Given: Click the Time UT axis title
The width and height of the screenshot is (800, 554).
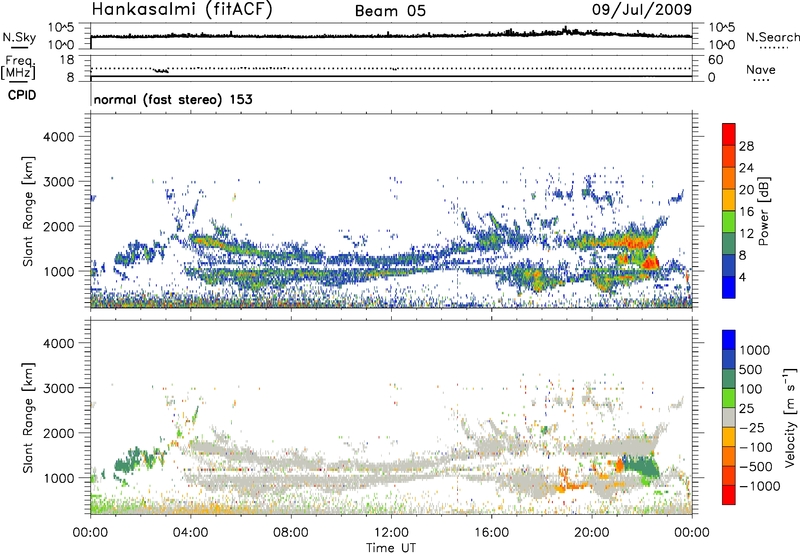Looking at the screenshot, I should tap(391, 548).
